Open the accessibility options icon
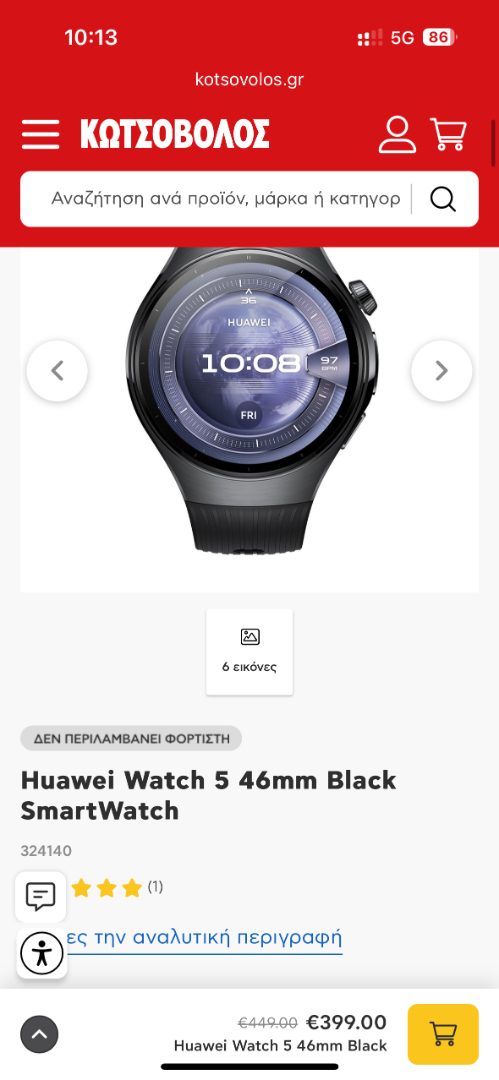 (41, 953)
